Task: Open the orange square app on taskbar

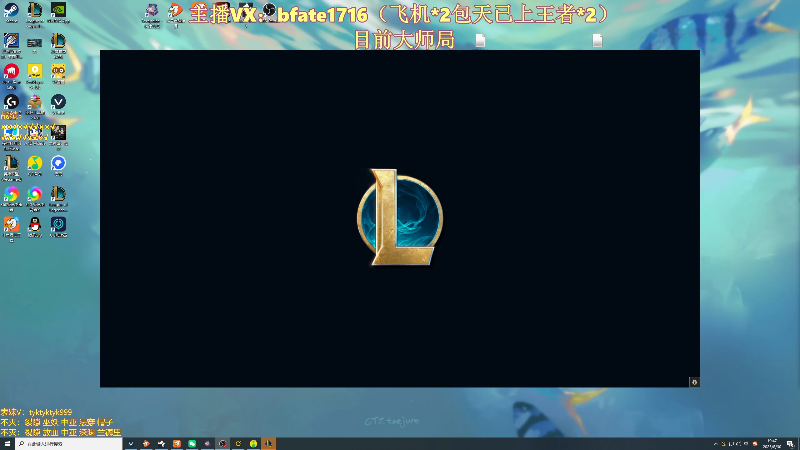Action: [x=177, y=444]
